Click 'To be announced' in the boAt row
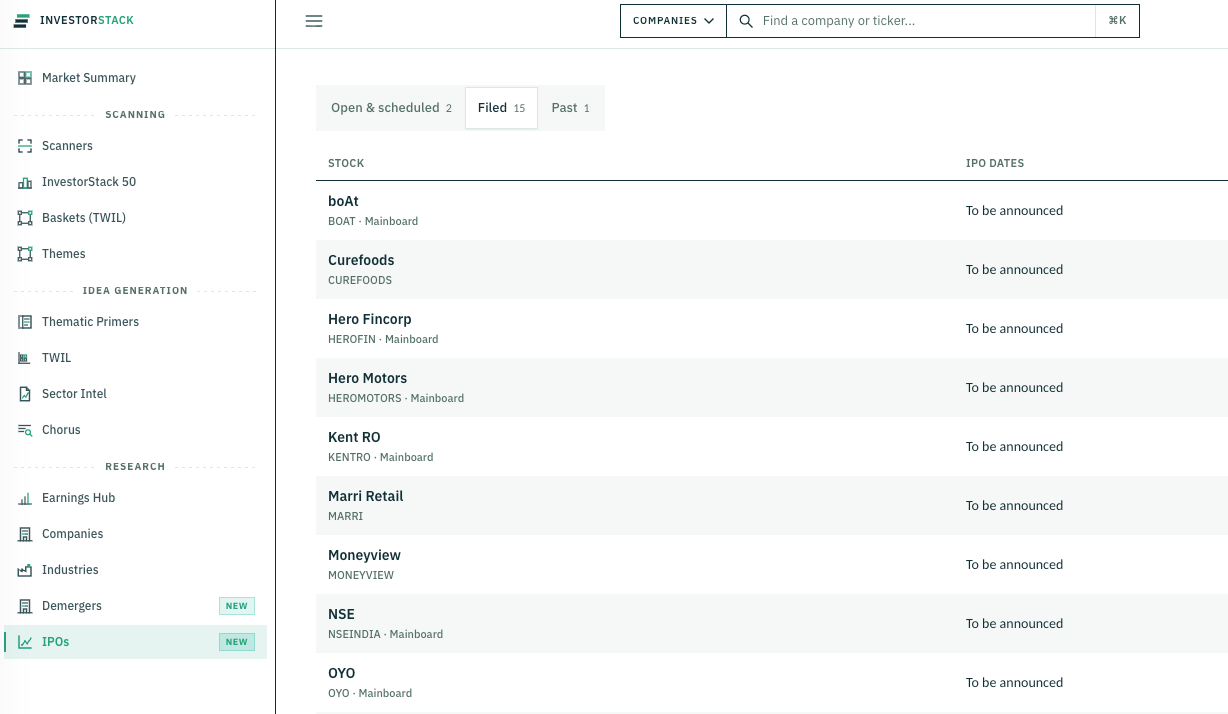The width and height of the screenshot is (1228, 714). tap(1014, 211)
